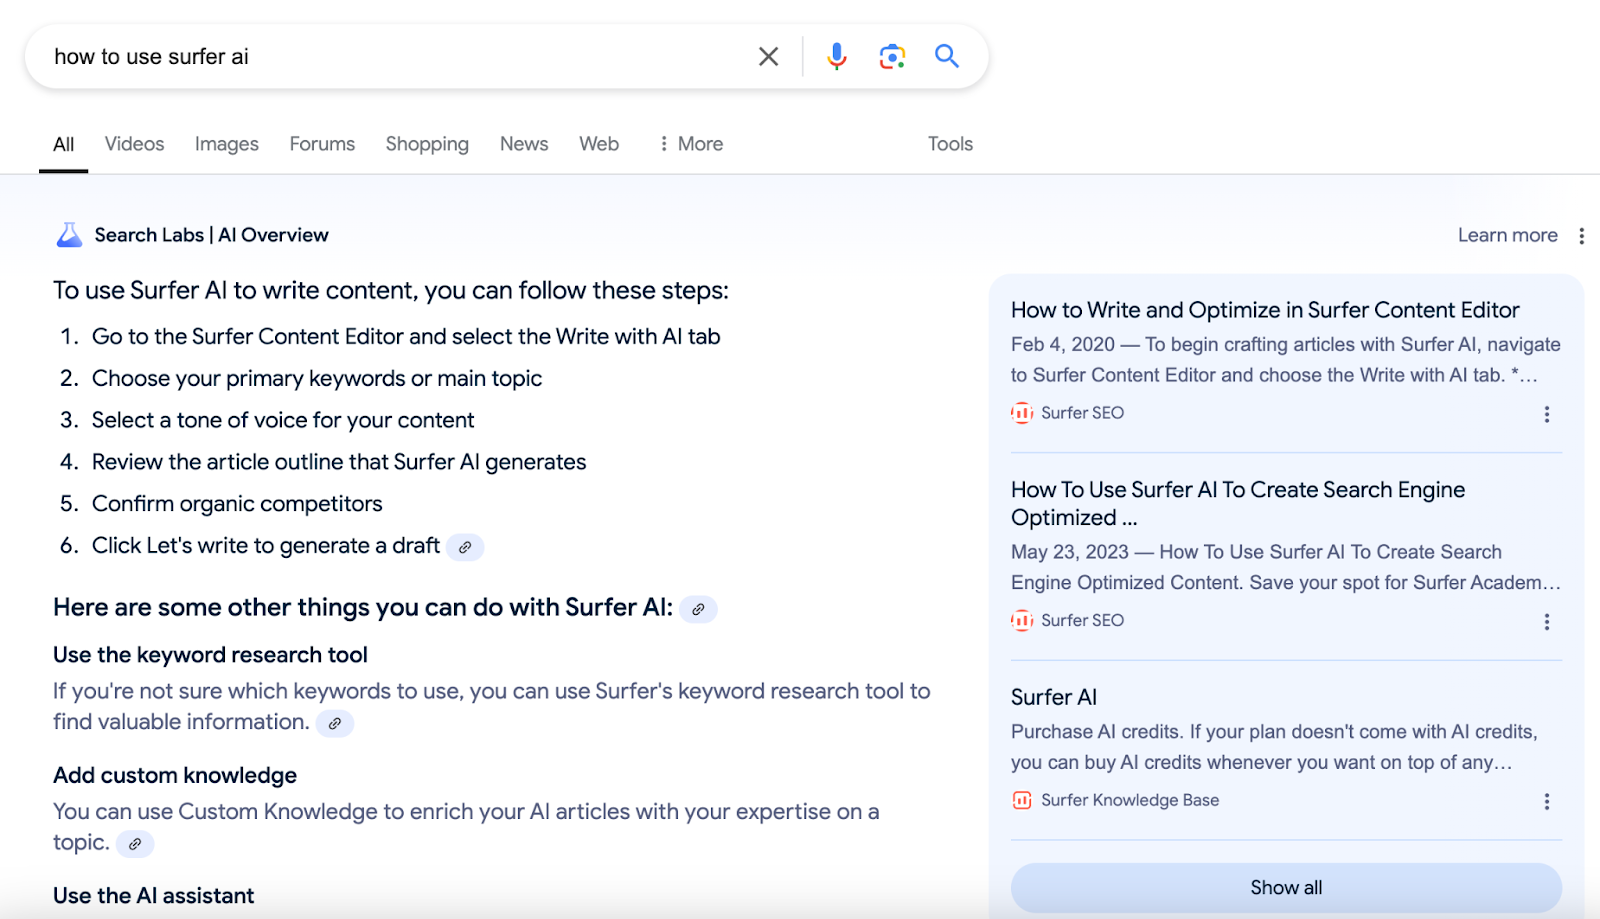Select the Forums tab

(322, 144)
